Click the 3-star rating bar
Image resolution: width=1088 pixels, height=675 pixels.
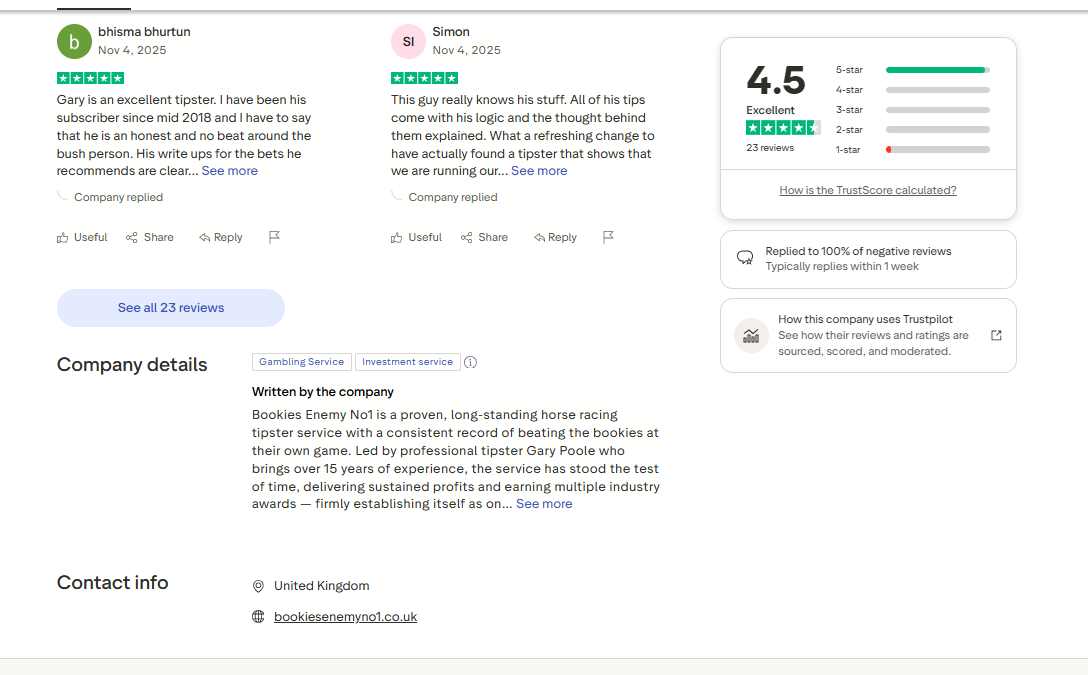[x=912, y=110]
